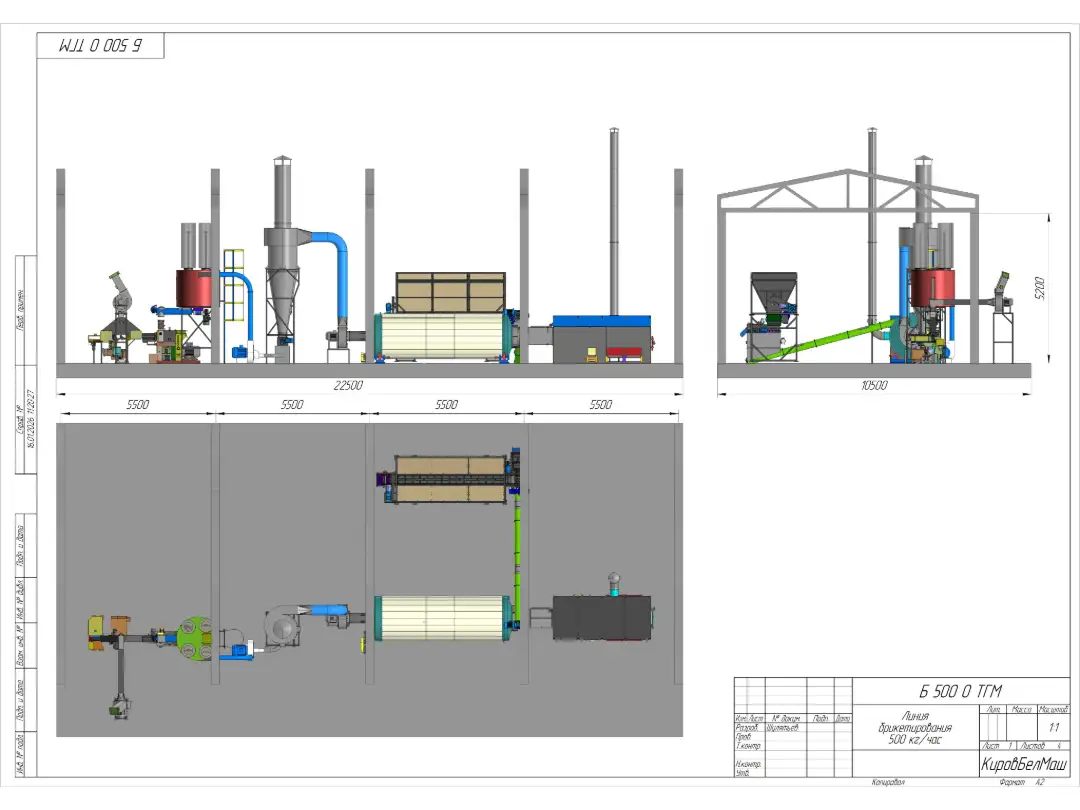Click the rotated drawing number stamp top-left
Viewport: 1080px width, 810px height.
tap(100, 46)
